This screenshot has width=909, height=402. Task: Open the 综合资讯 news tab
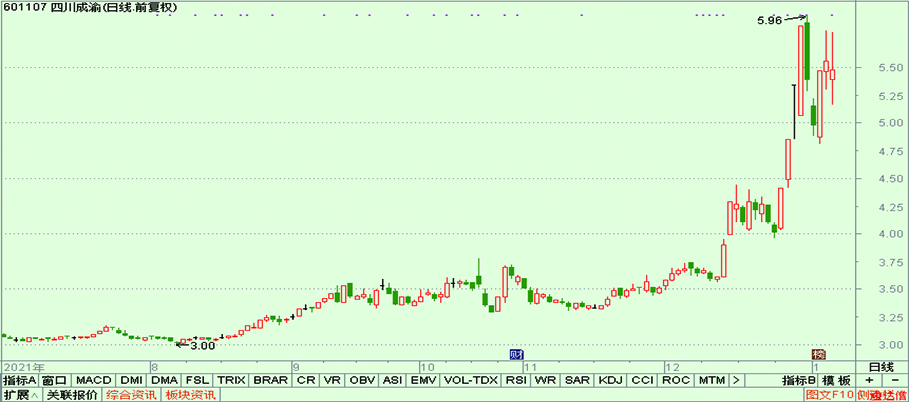[132, 395]
